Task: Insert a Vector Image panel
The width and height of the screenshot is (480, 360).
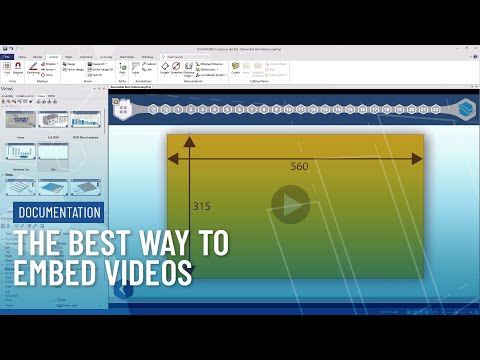Action: (73, 69)
